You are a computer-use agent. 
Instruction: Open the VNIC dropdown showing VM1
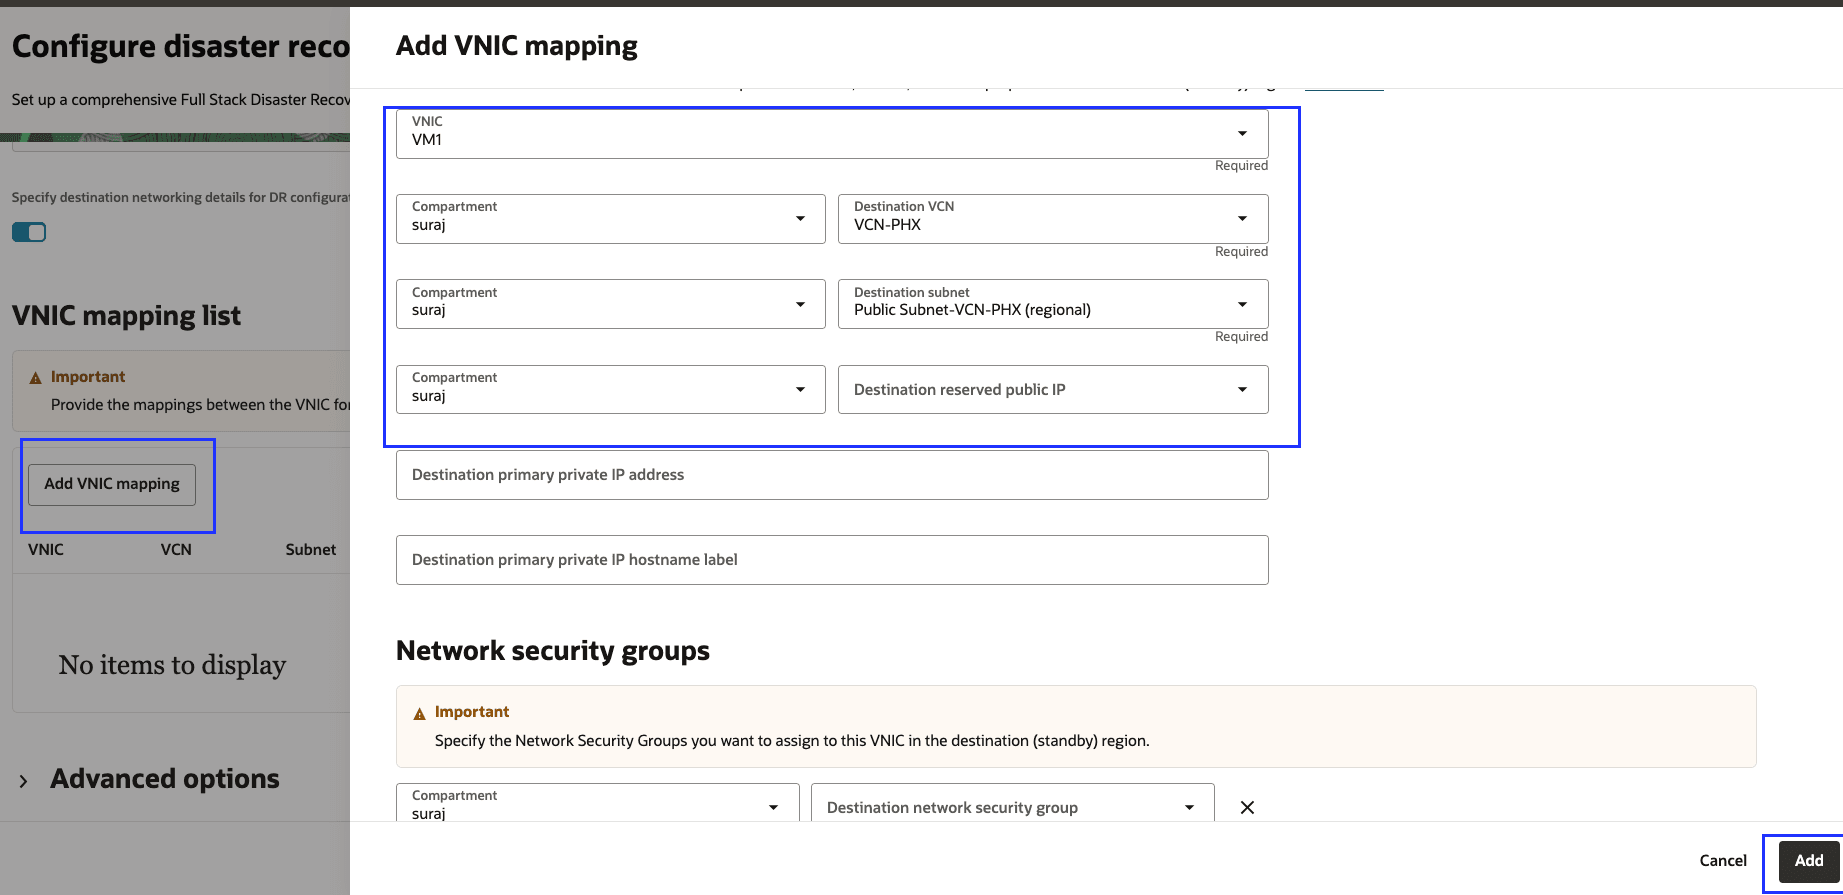click(x=832, y=134)
